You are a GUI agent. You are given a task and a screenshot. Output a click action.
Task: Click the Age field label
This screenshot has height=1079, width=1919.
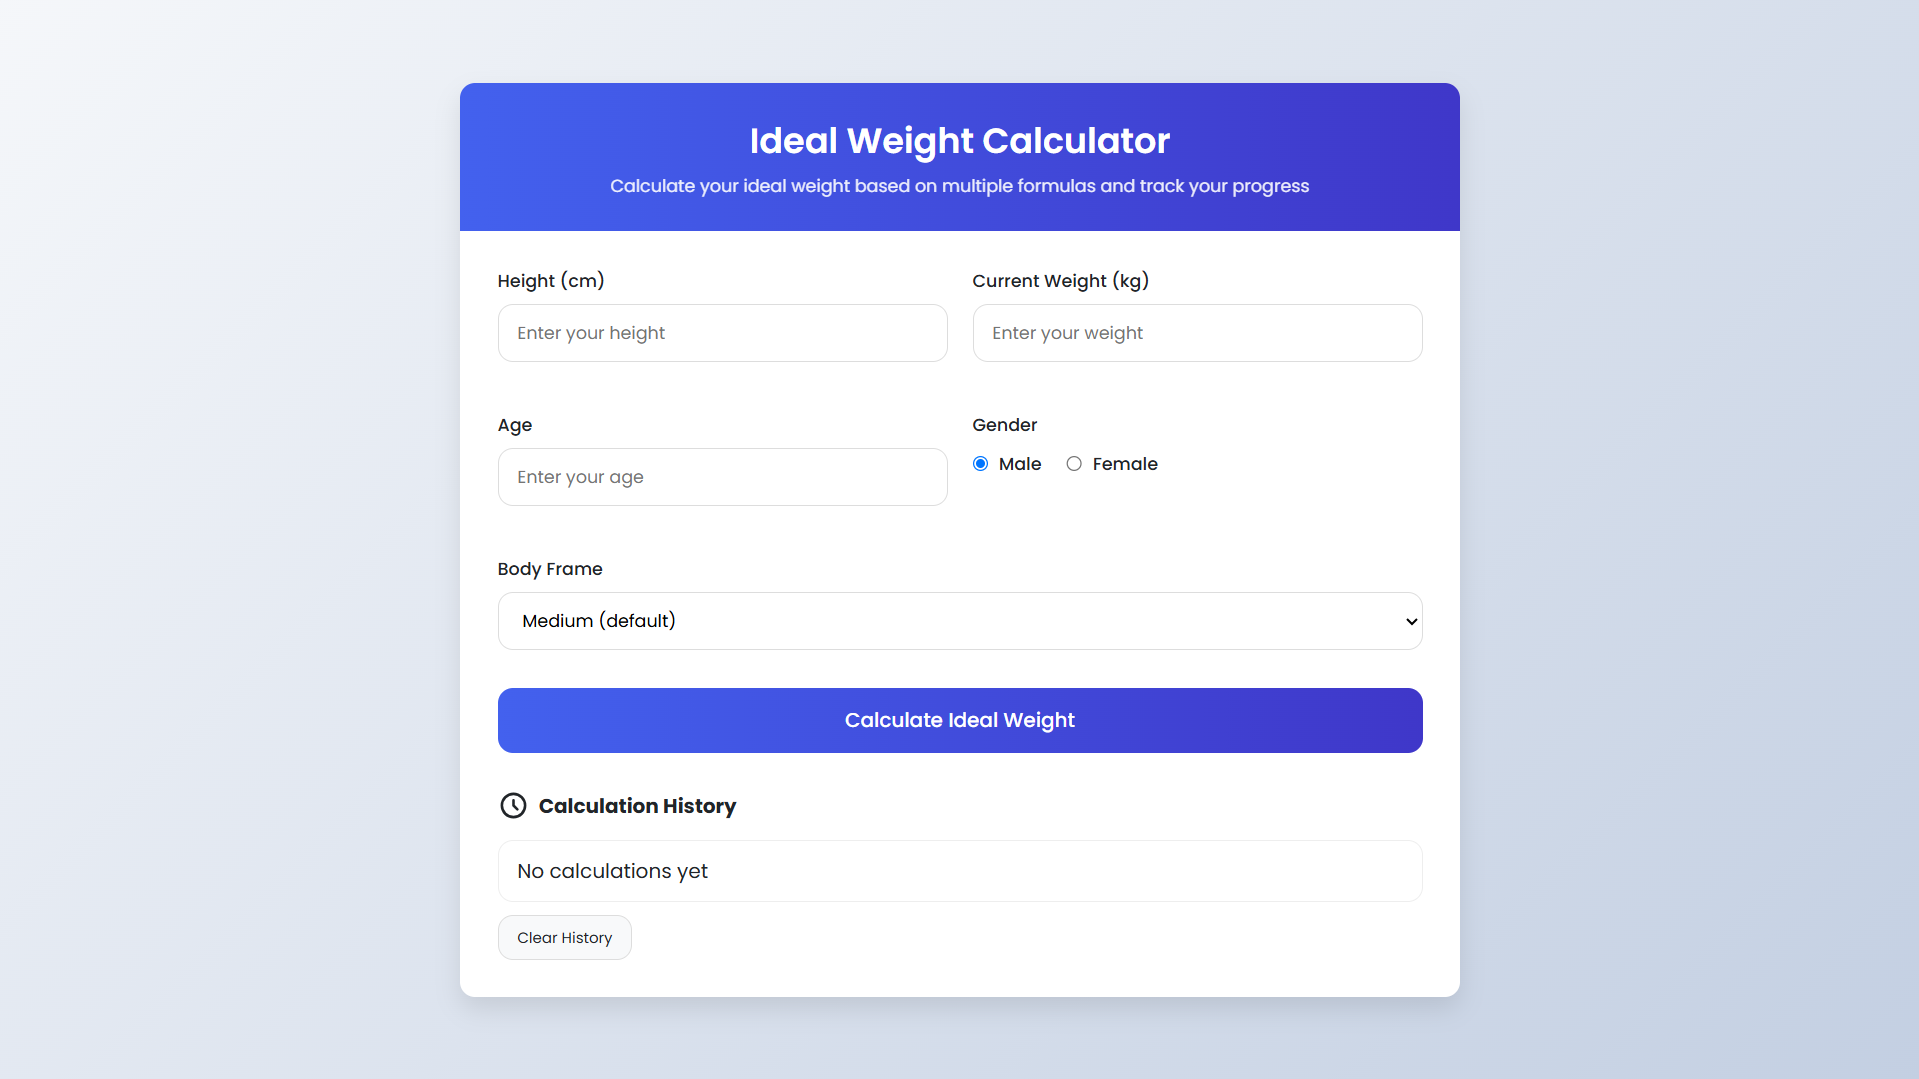(515, 425)
